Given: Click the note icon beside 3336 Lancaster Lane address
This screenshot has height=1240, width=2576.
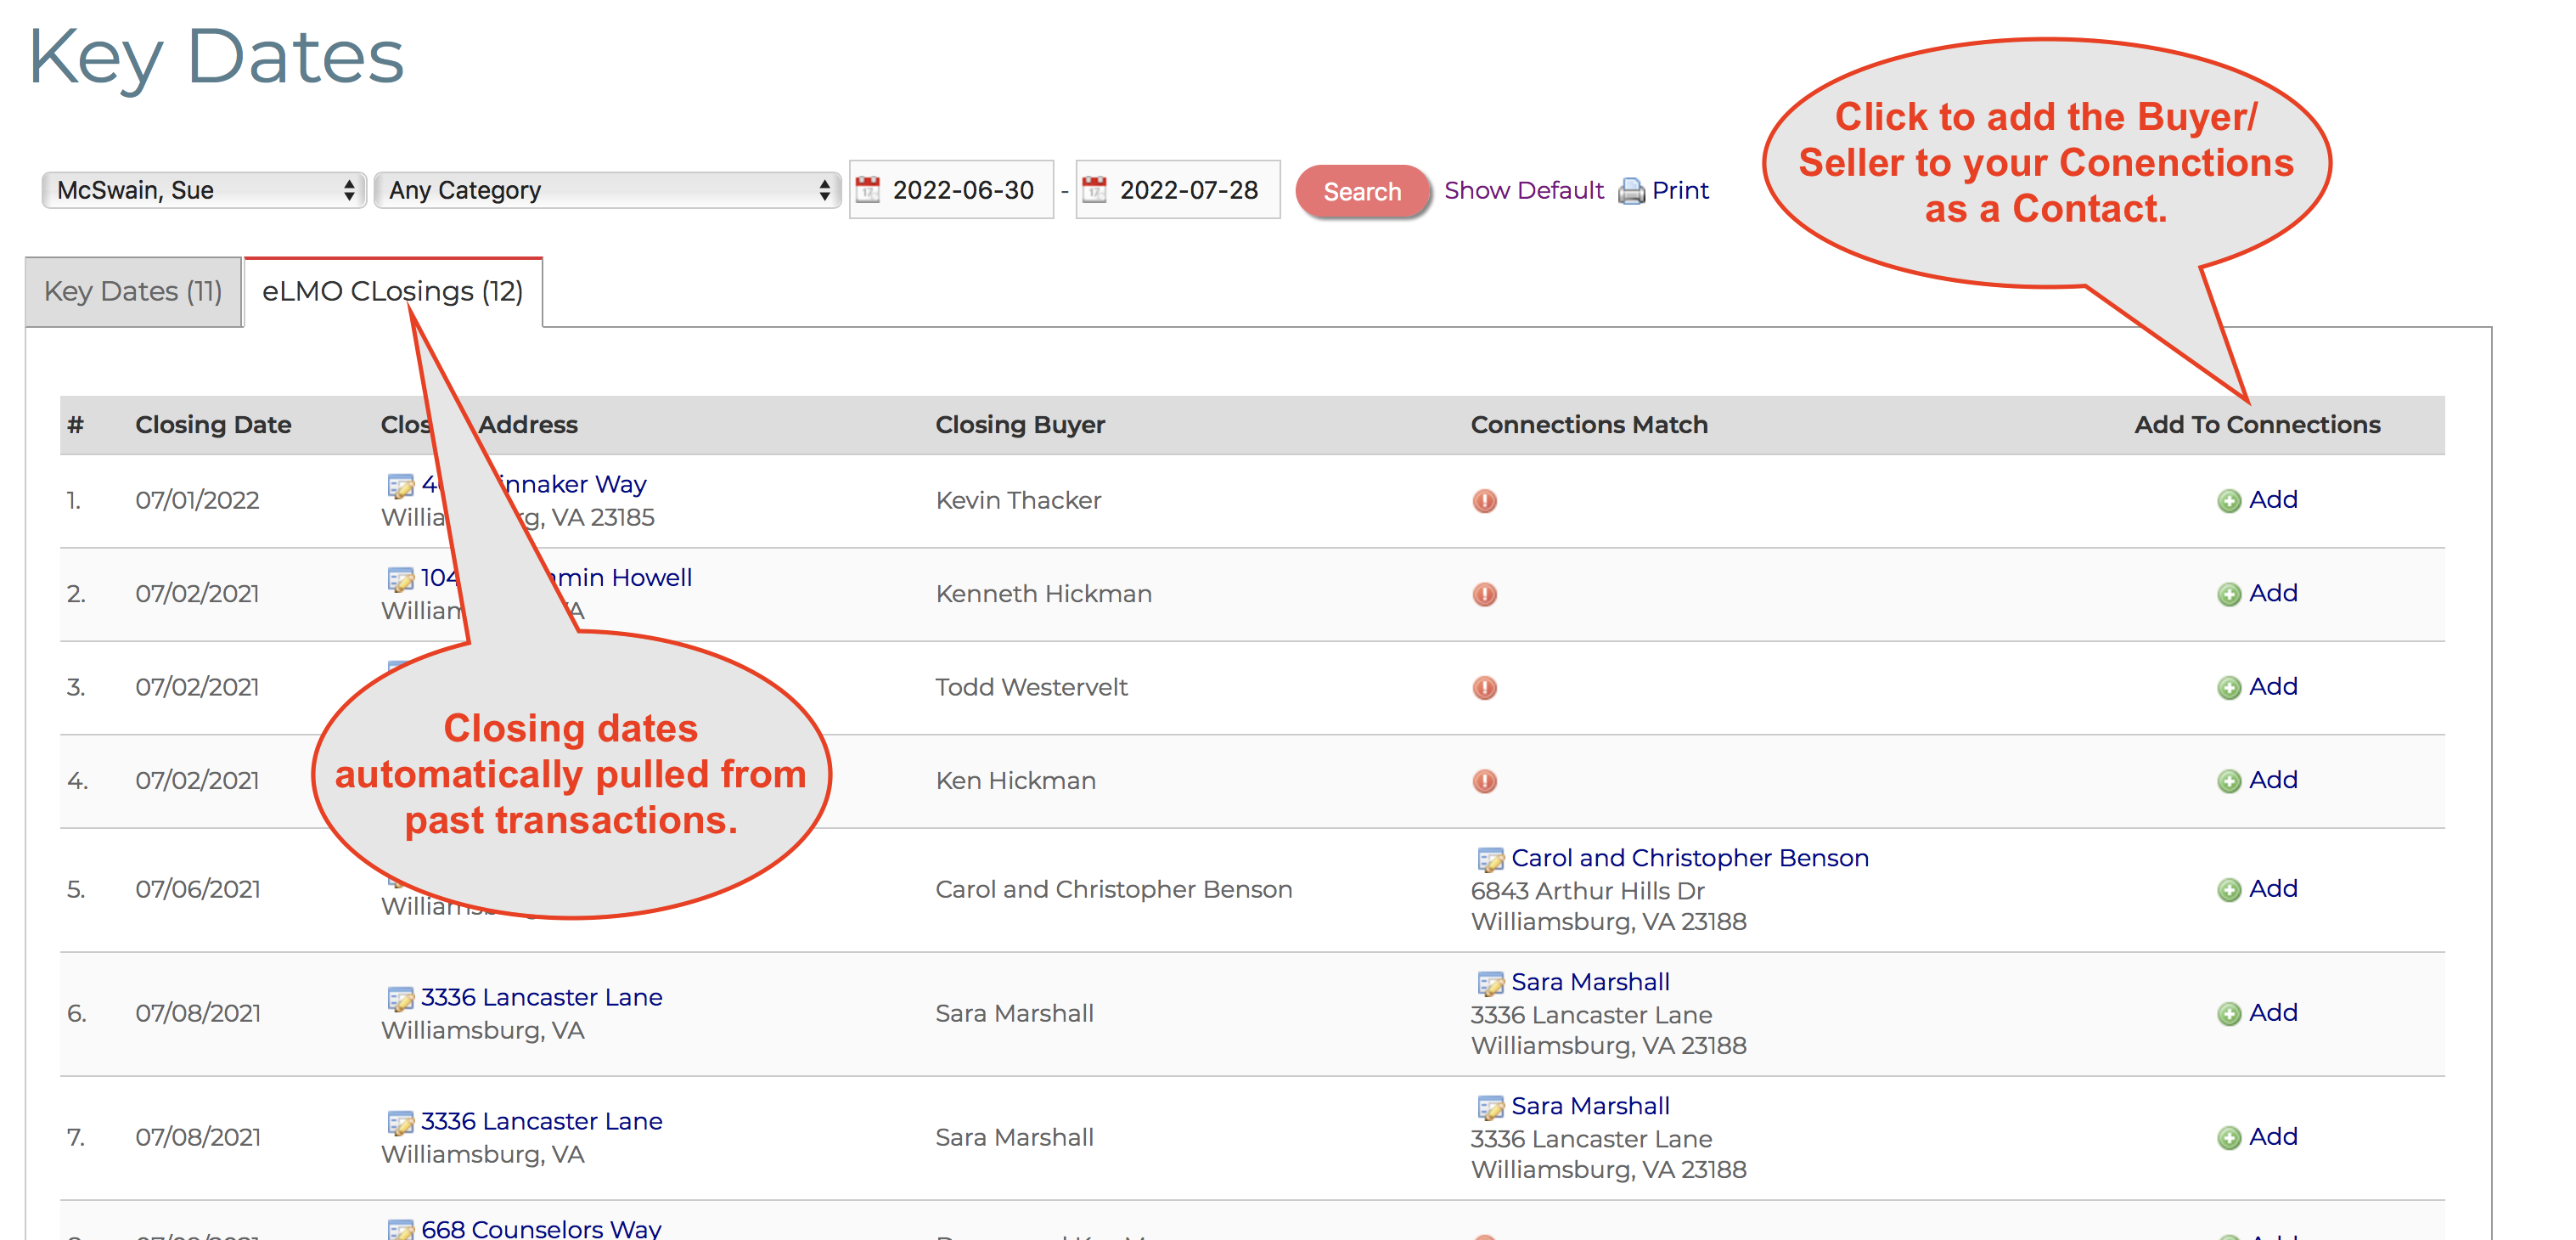Looking at the screenshot, I should (x=399, y=996).
